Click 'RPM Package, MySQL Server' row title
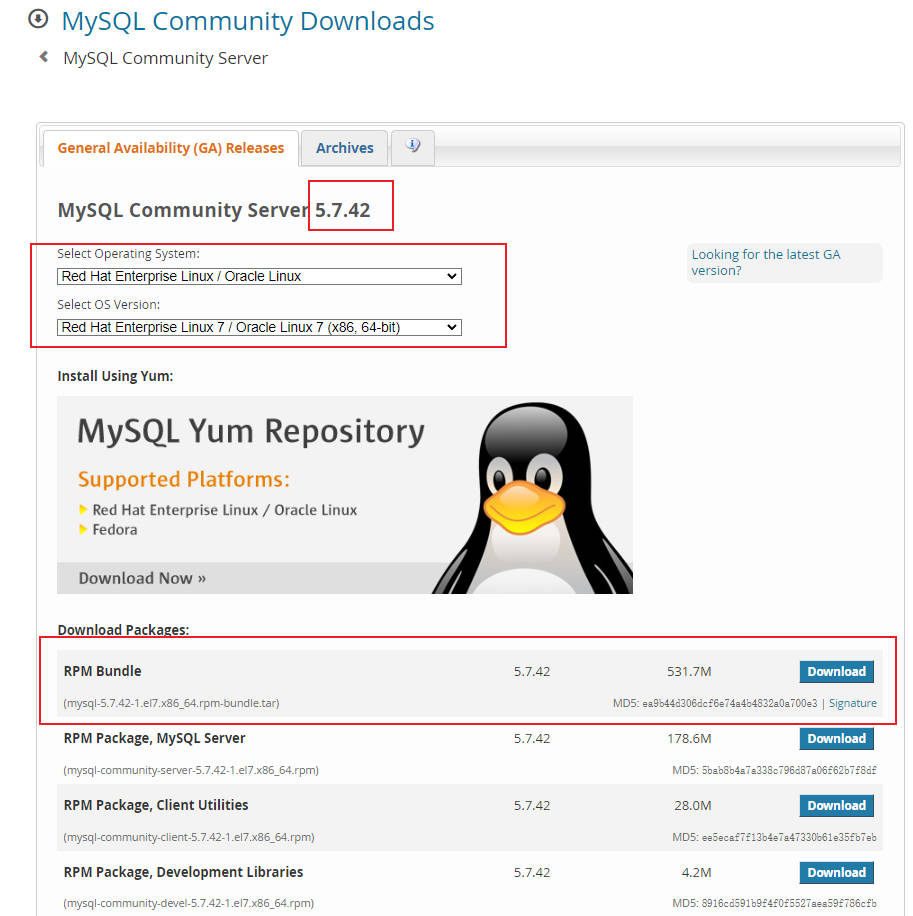Screen dimensions: 913x916 pyautogui.click(x=154, y=738)
